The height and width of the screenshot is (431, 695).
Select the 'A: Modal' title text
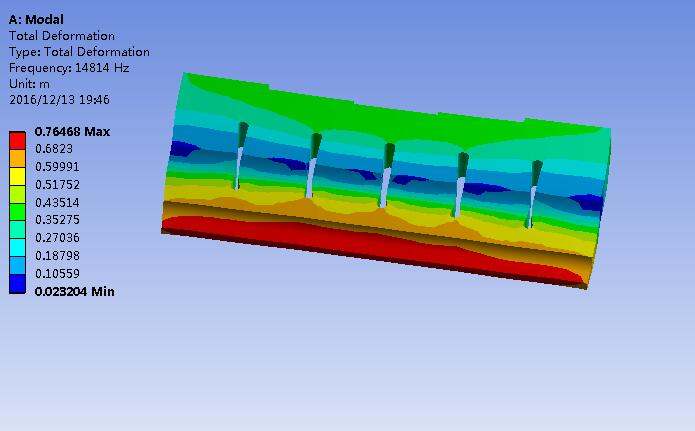(x=36, y=20)
